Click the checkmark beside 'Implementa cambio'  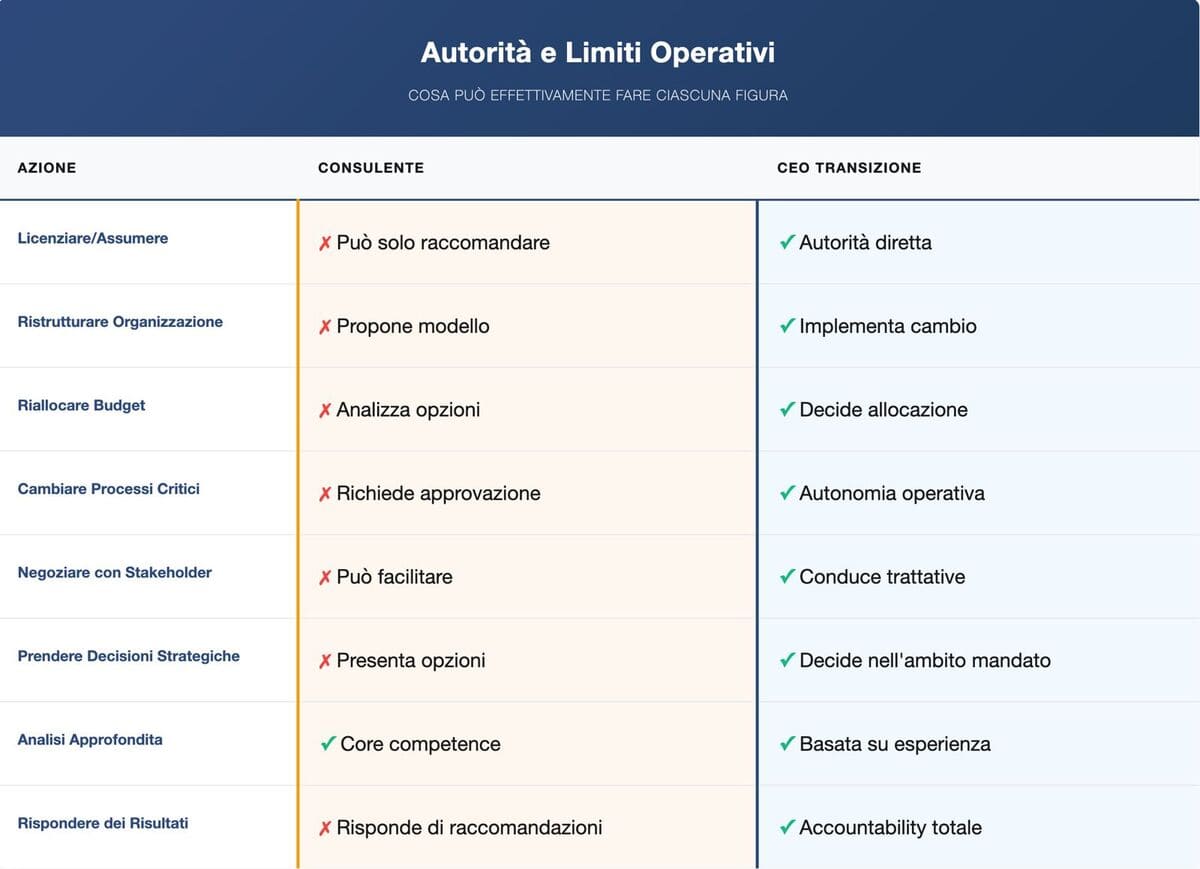click(x=786, y=326)
